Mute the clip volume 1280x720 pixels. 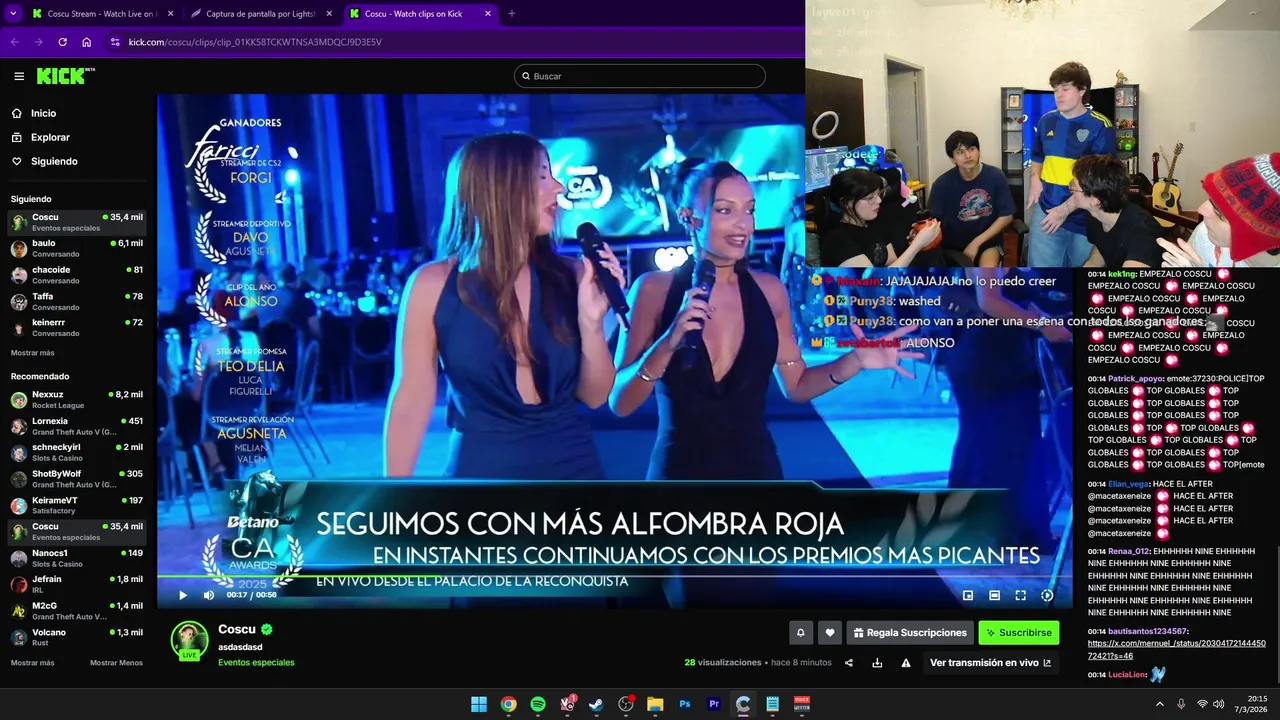coord(208,595)
